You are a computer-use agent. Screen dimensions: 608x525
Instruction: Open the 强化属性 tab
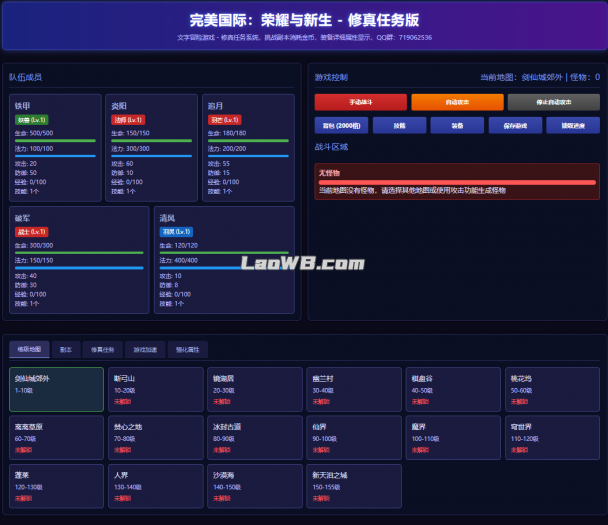click(188, 350)
